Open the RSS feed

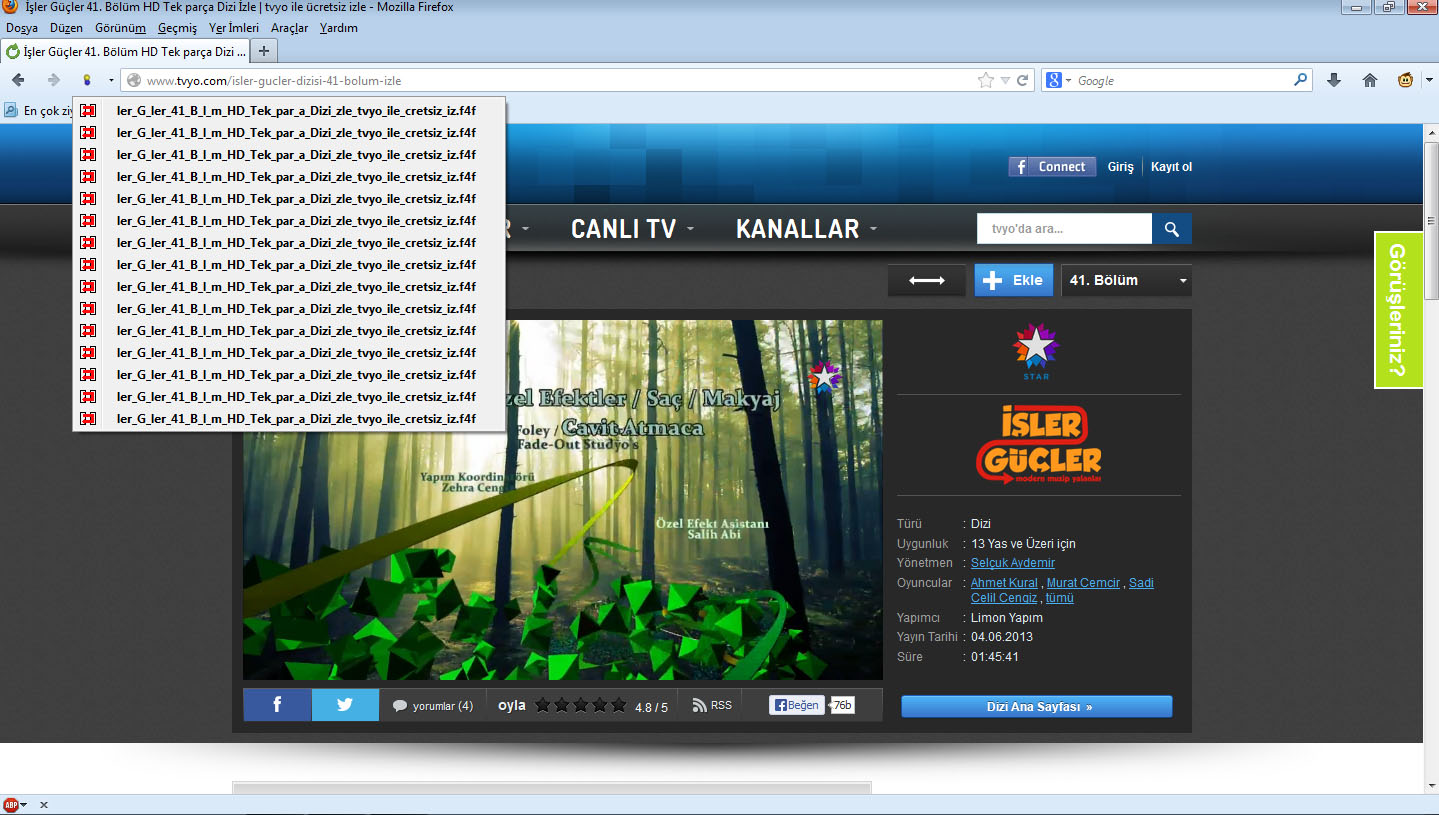pos(712,705)
